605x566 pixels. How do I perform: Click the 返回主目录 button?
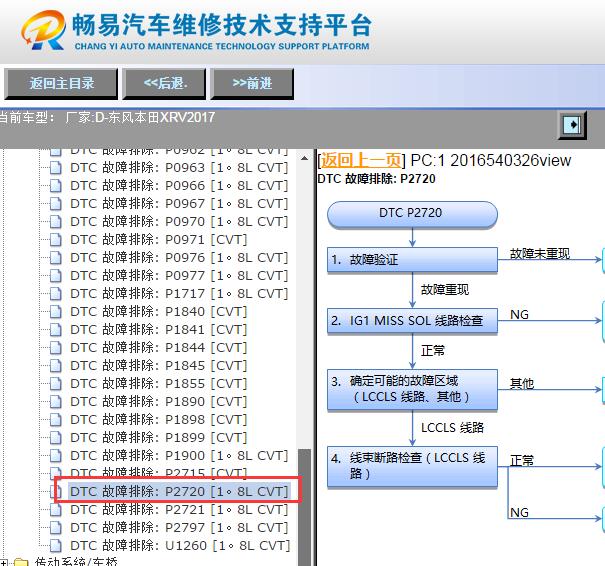(x=61, y=84)
